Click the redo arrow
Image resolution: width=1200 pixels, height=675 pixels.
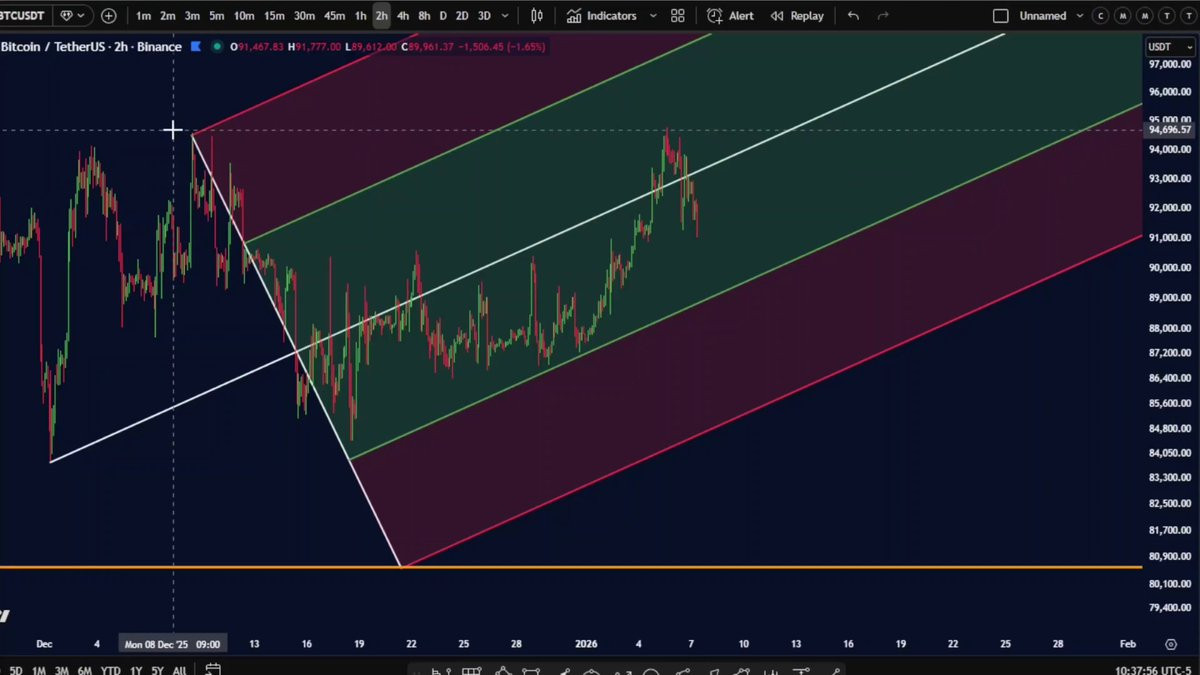[883, 16]
